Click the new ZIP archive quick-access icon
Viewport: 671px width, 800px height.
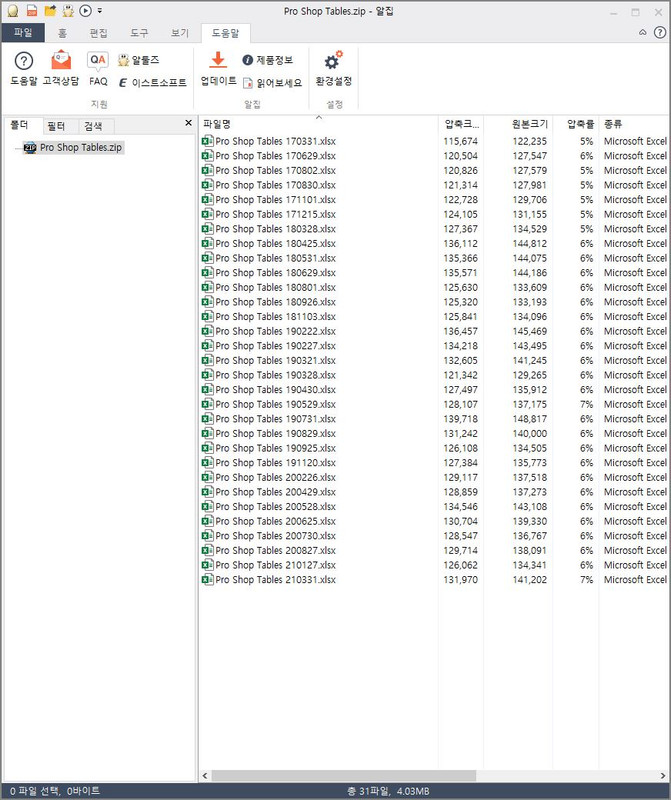[x=32, y=11]
